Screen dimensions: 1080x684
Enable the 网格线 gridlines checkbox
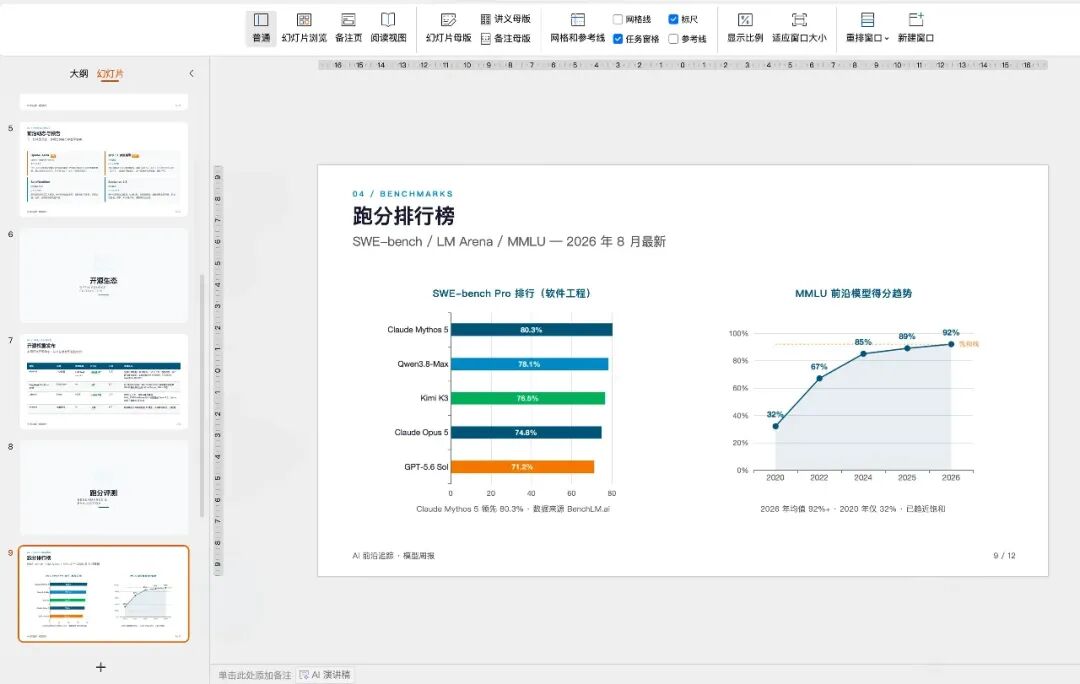[618, 19]
